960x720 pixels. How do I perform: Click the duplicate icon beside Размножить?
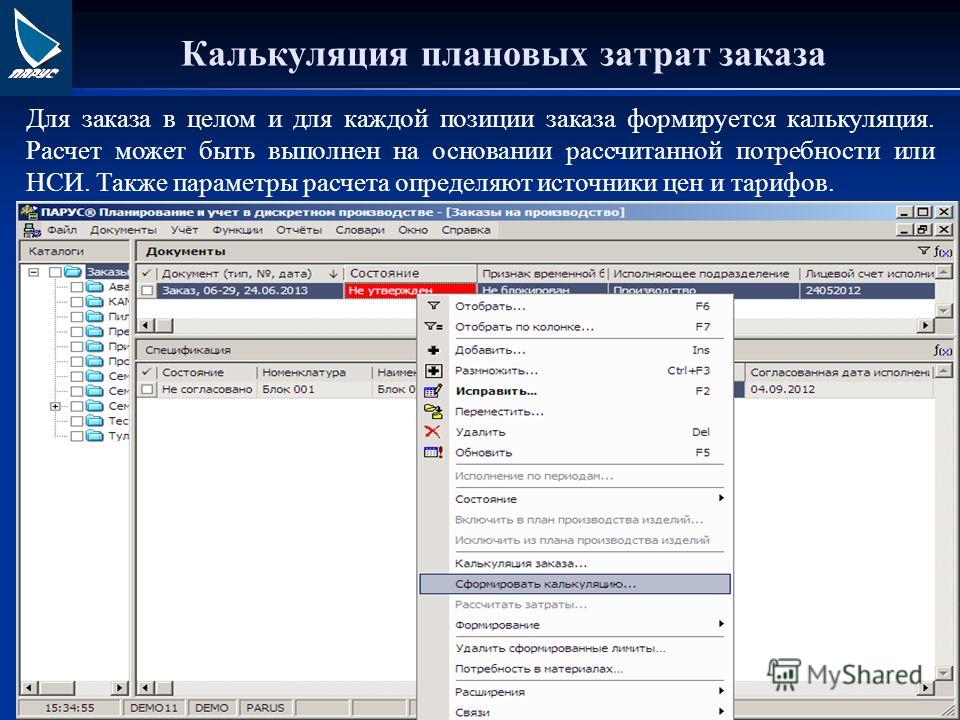(433, 370)
